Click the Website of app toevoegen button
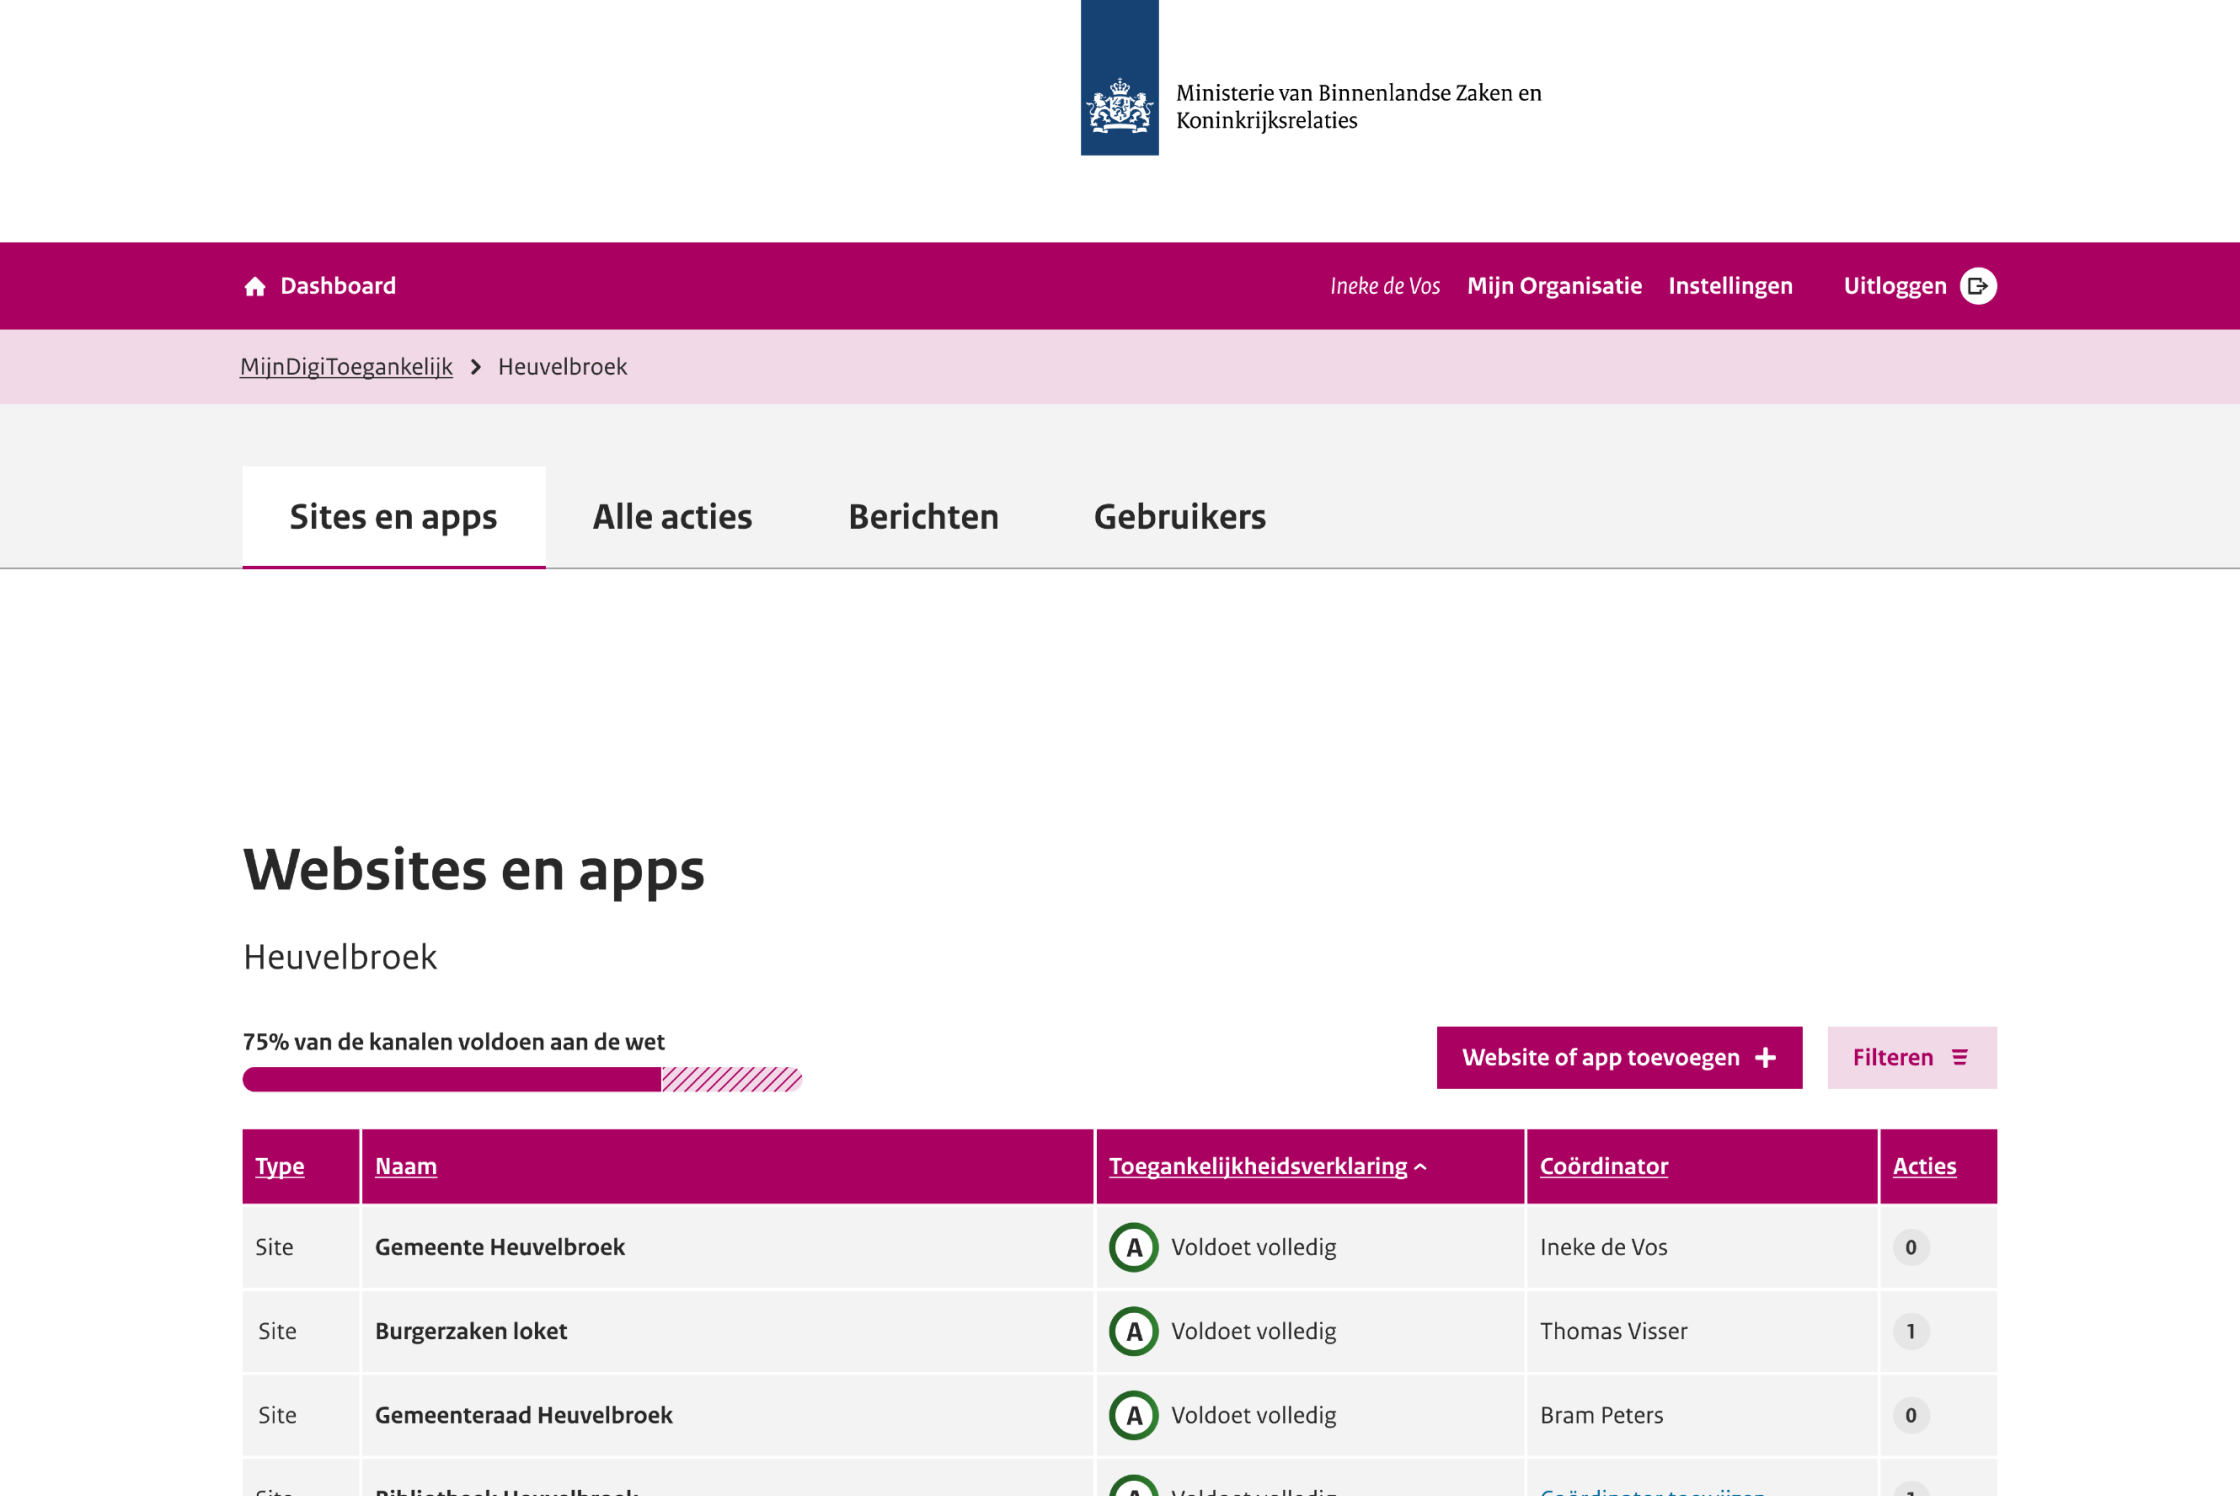 pos(1619,1057)
